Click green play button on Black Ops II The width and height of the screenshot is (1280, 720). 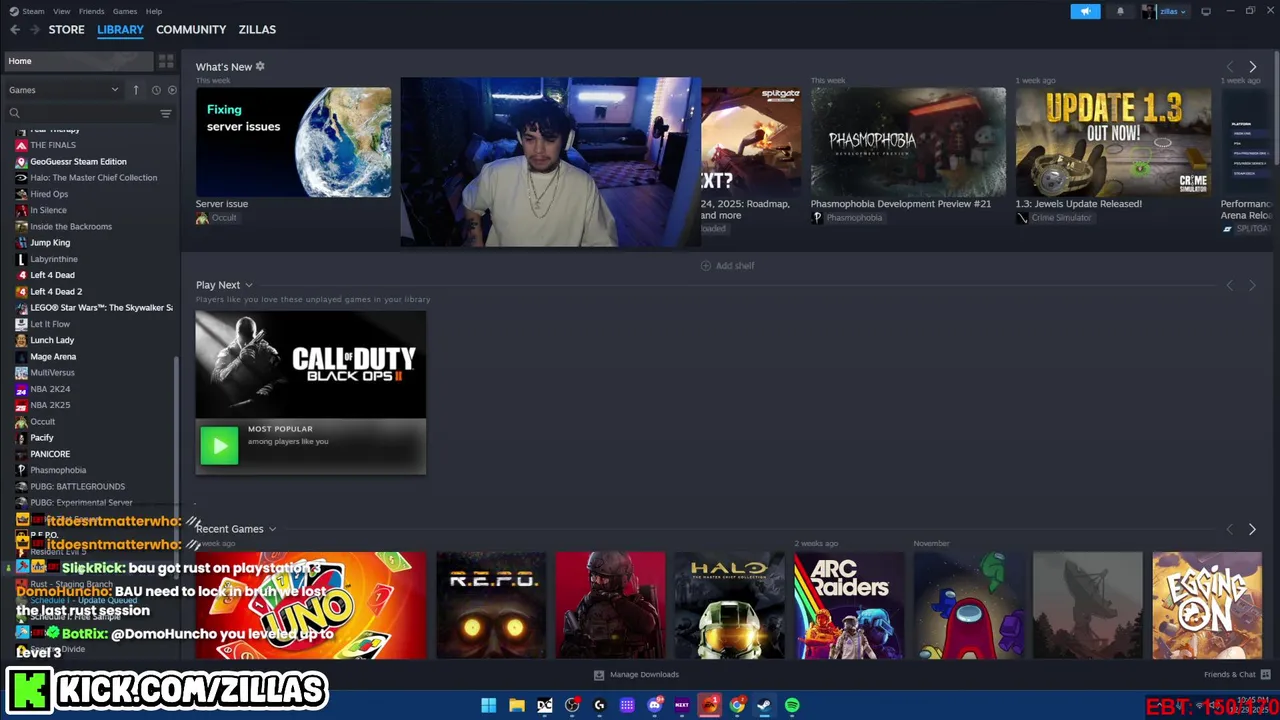tap(219, 445)
